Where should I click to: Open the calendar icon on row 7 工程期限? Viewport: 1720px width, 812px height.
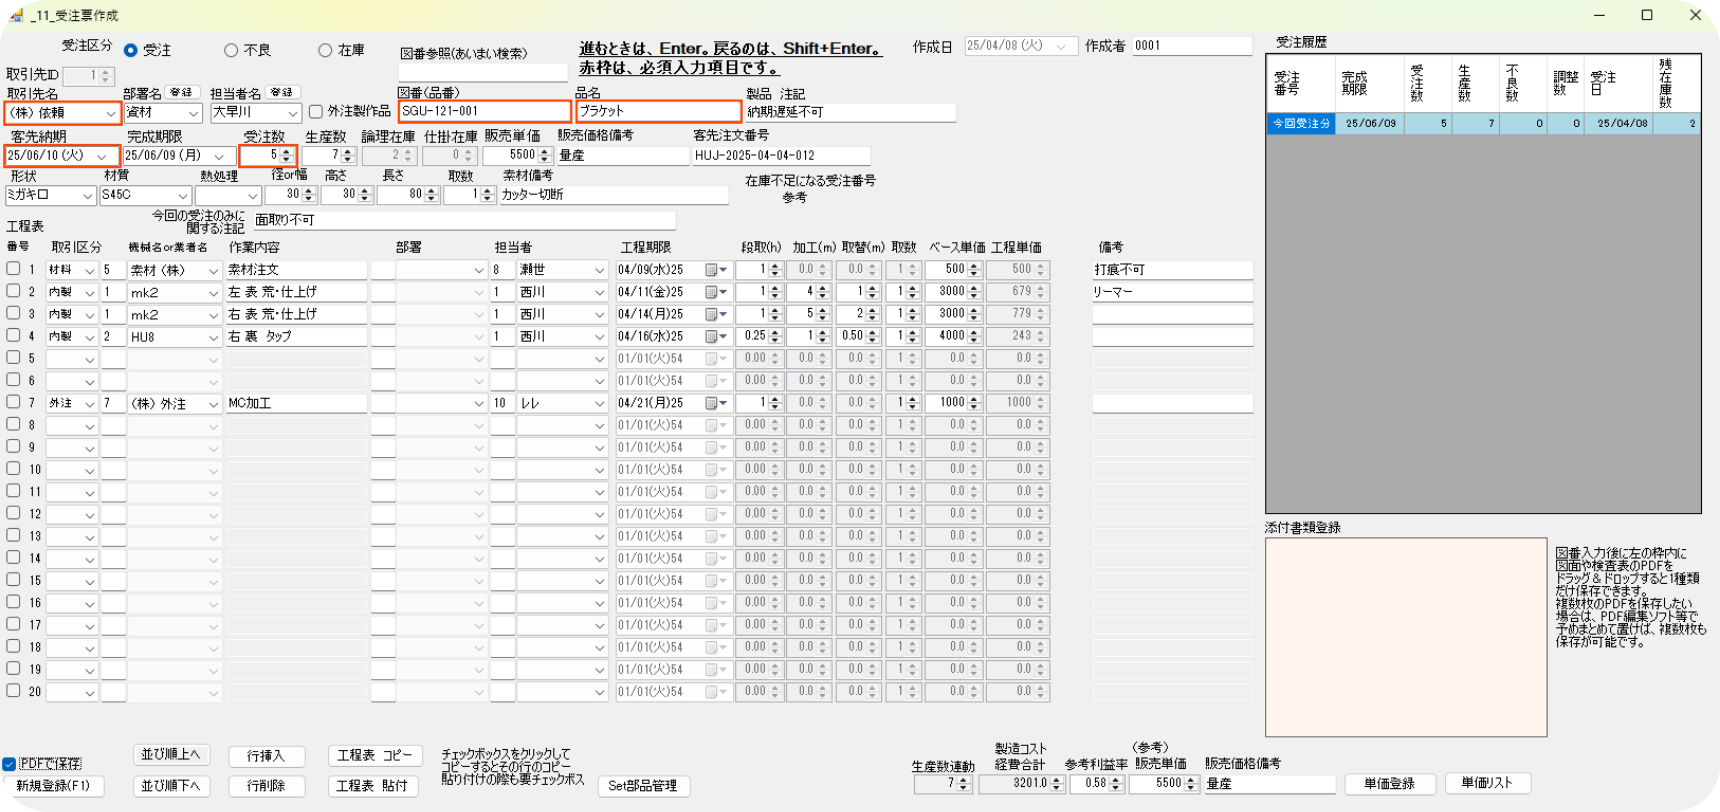(712, 403)
